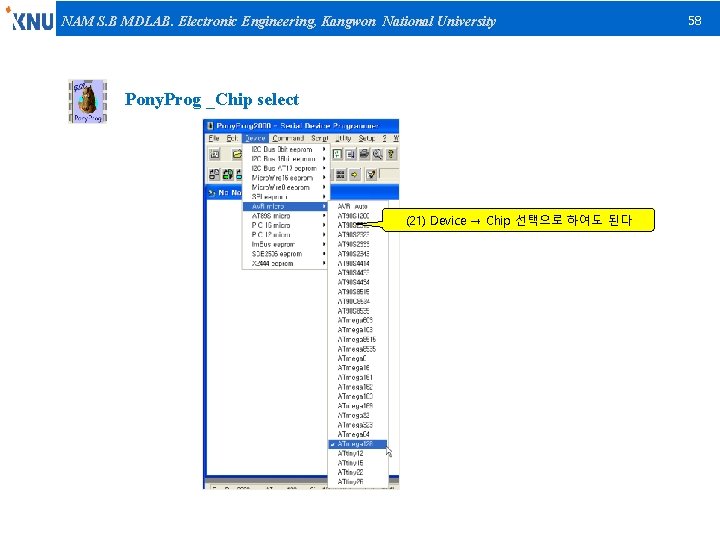Expand the MicroWire8 eeprom submenu arrow

point(324,187)
